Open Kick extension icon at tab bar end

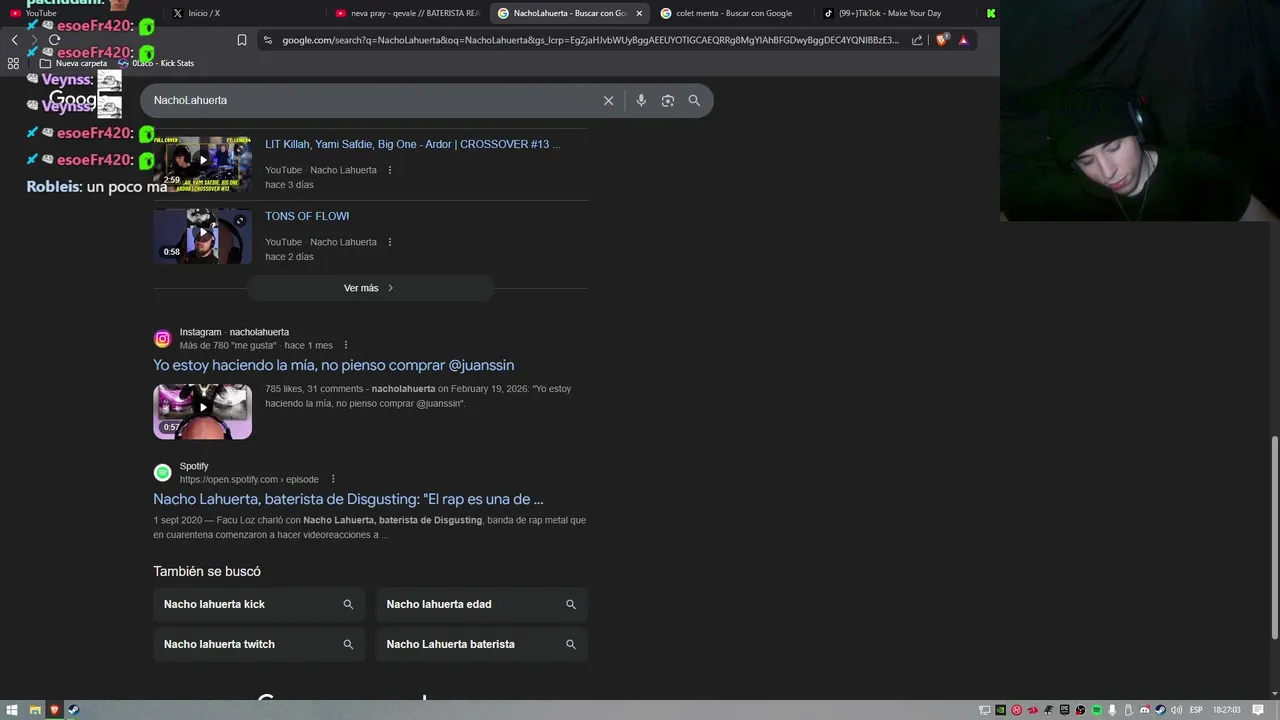(990, 13)
